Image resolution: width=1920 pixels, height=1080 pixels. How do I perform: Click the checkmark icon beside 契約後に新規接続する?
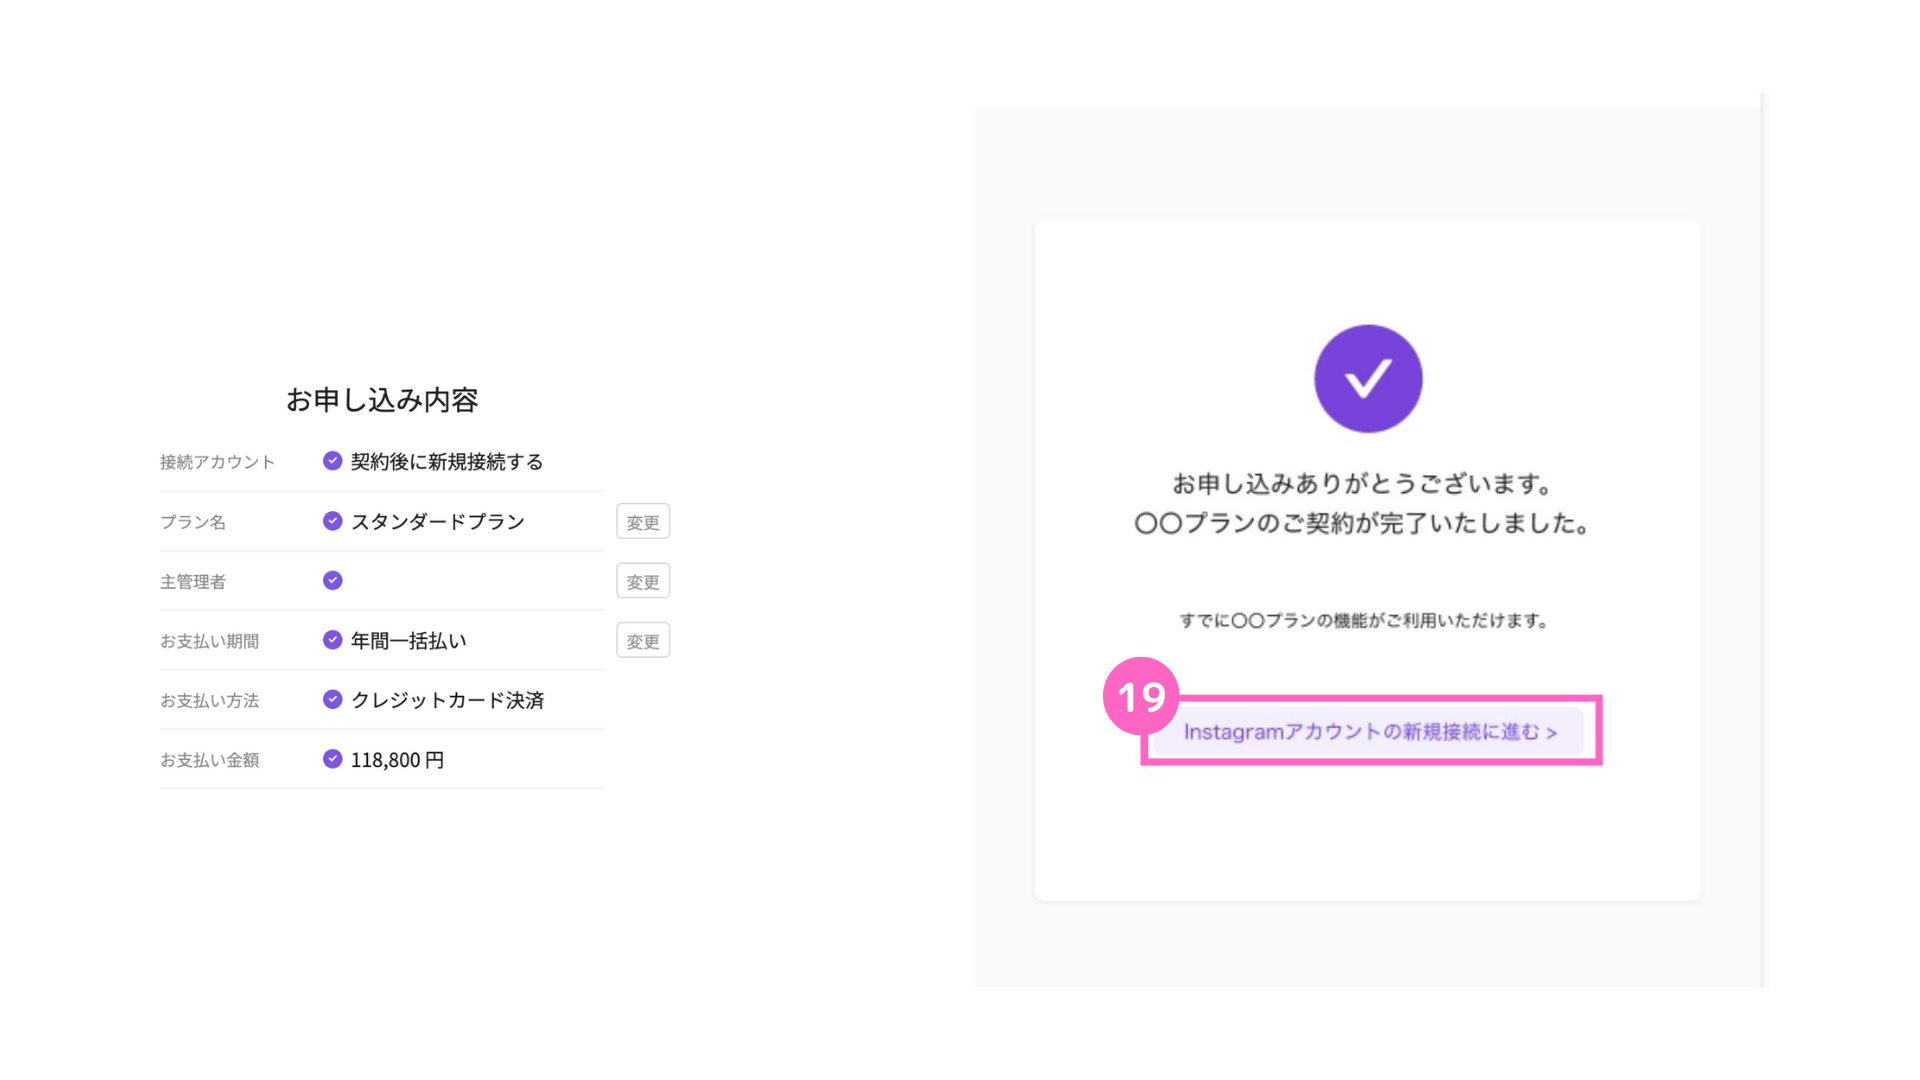click(x=333, y=461)
